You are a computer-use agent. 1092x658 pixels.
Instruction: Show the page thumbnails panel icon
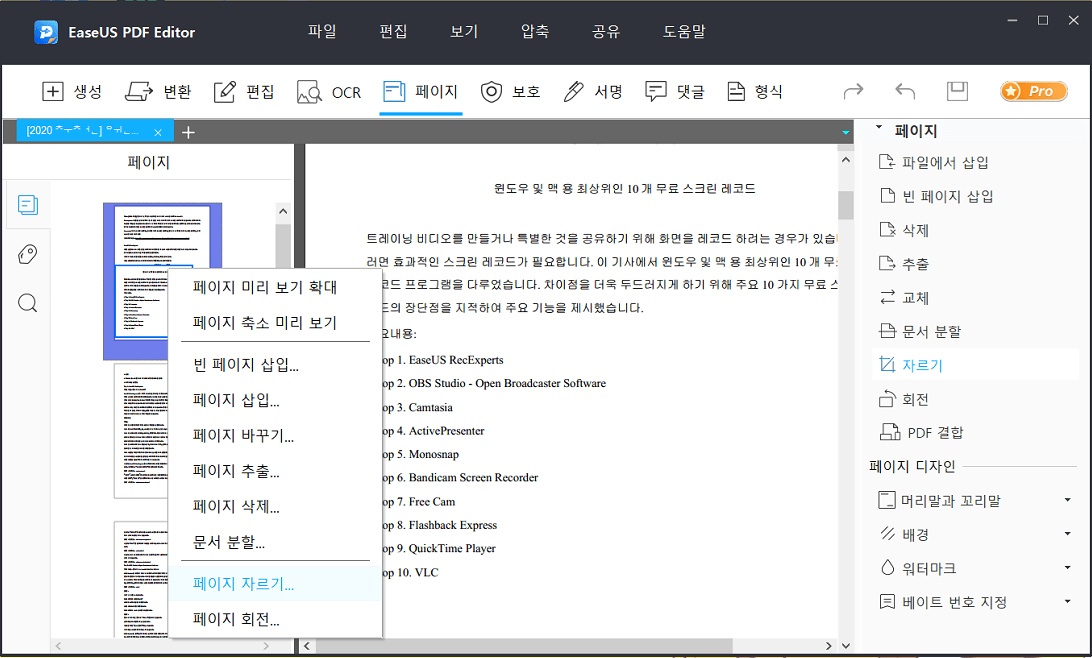coord(27,203)
